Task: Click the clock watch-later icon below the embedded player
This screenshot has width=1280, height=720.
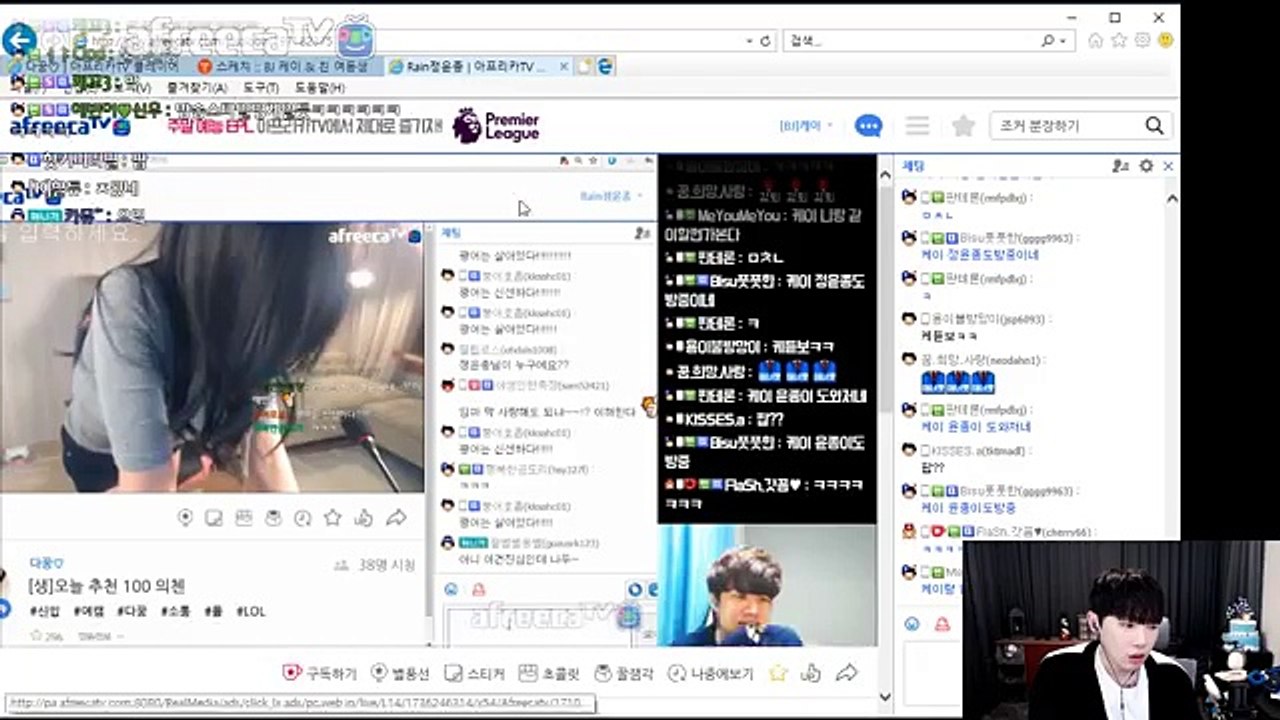Action: point(303,518)
